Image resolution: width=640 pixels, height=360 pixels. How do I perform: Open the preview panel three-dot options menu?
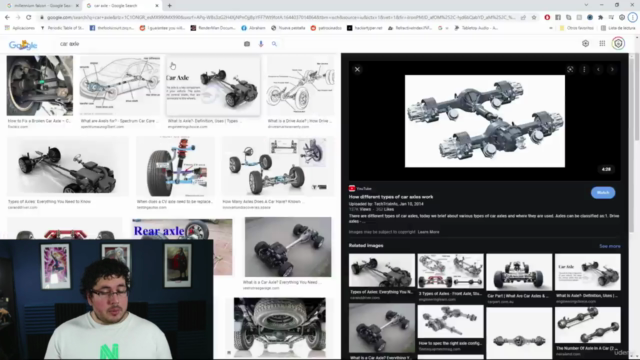tap(584, 69)
